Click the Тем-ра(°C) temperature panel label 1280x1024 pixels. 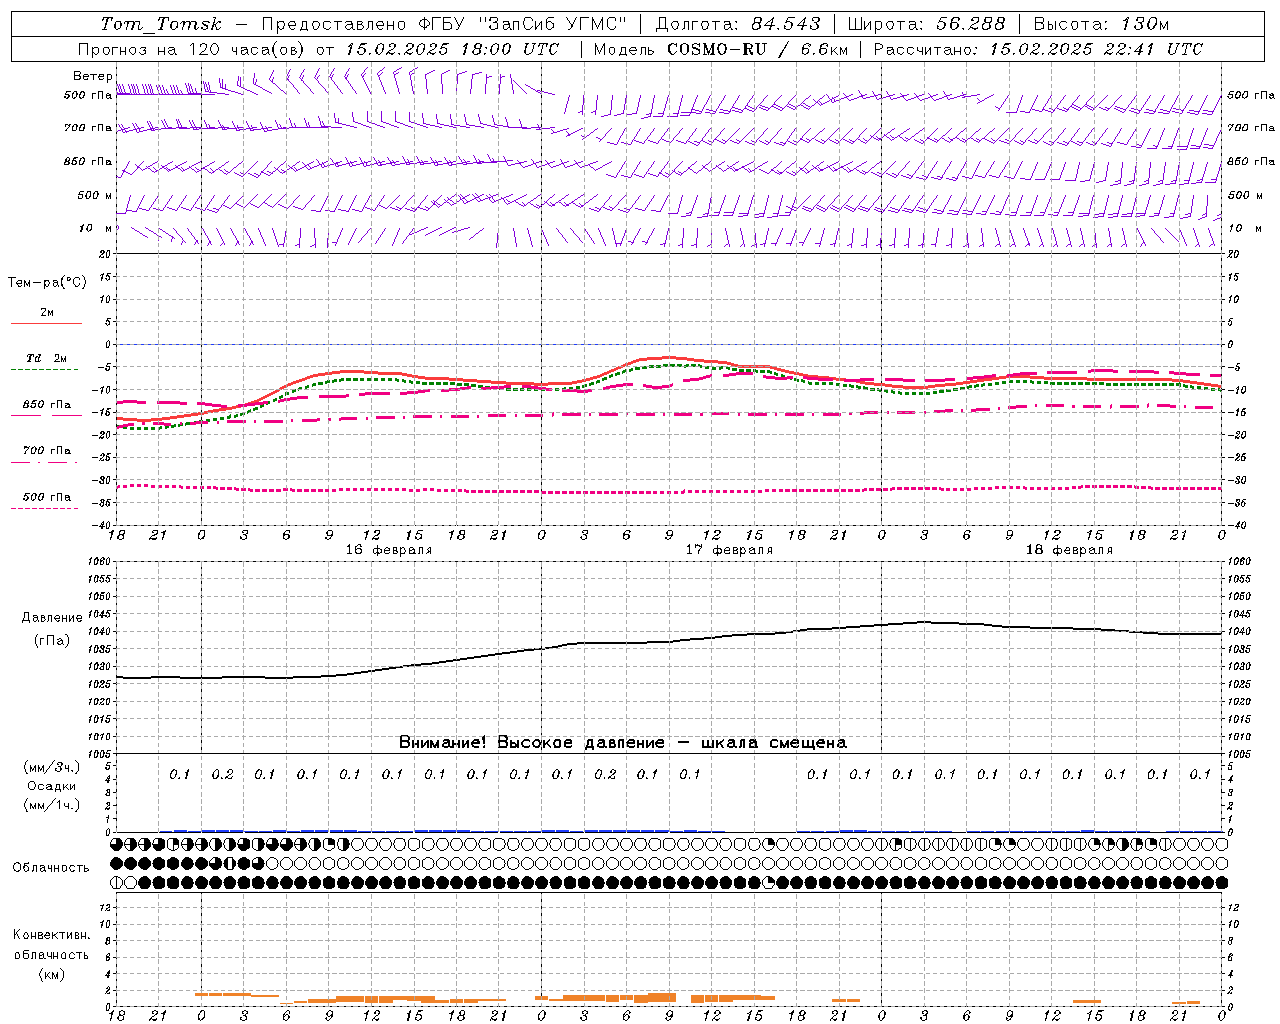click(x=47, y=283)
